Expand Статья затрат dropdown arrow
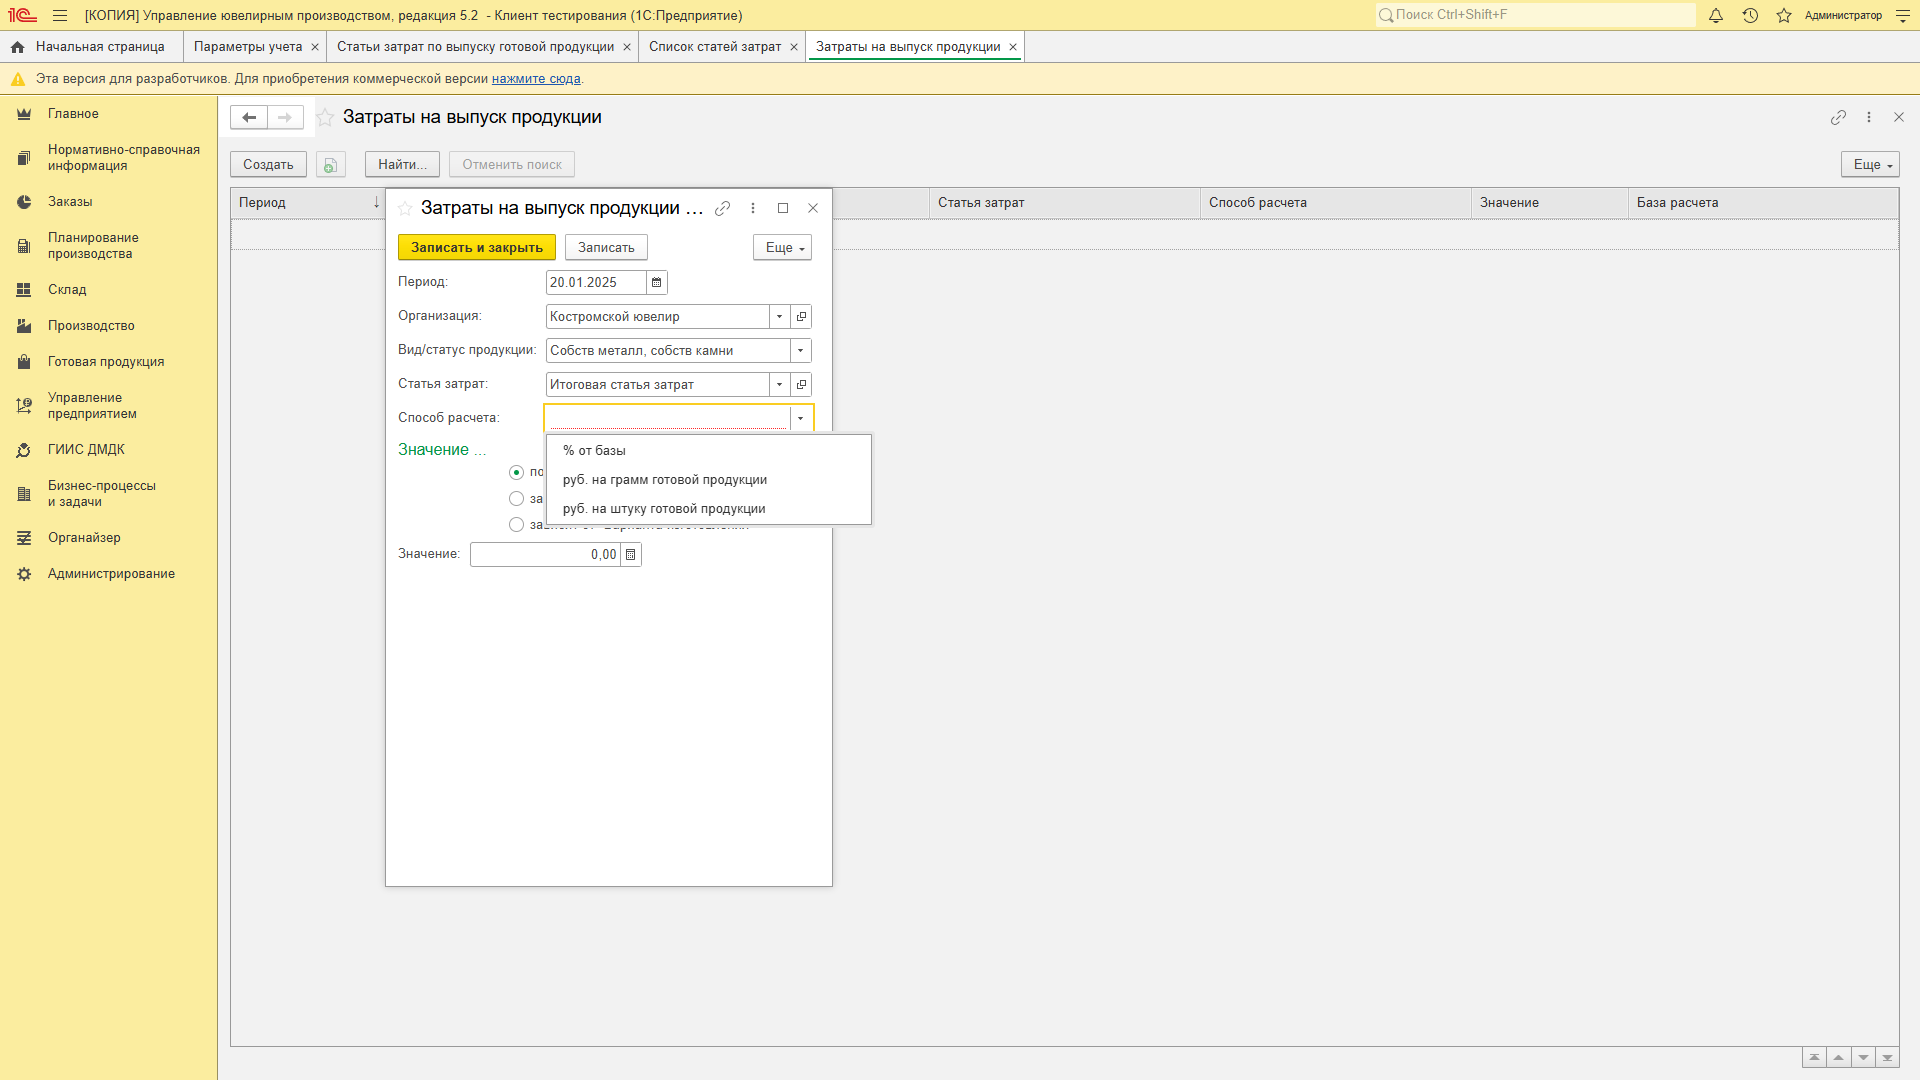Viewport: 1920px width, 1080px height. click(780, 385)
